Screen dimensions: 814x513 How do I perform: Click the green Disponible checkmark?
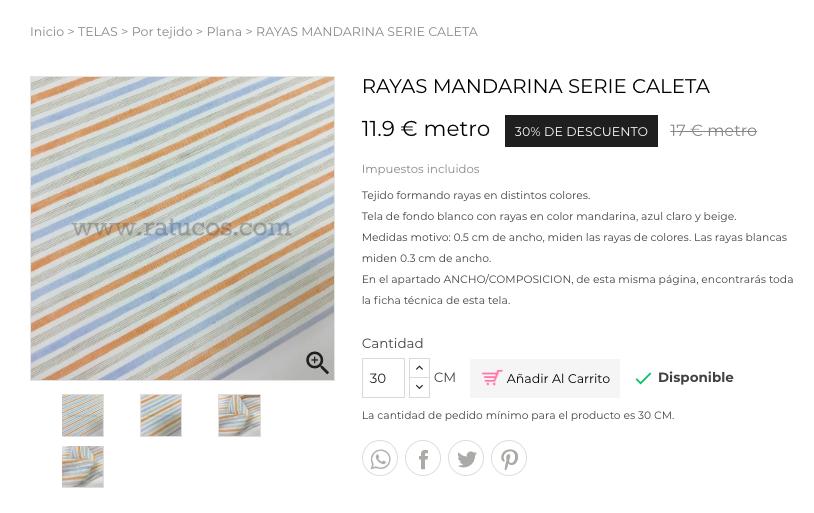pyautogui.click(x=643, y=378)
